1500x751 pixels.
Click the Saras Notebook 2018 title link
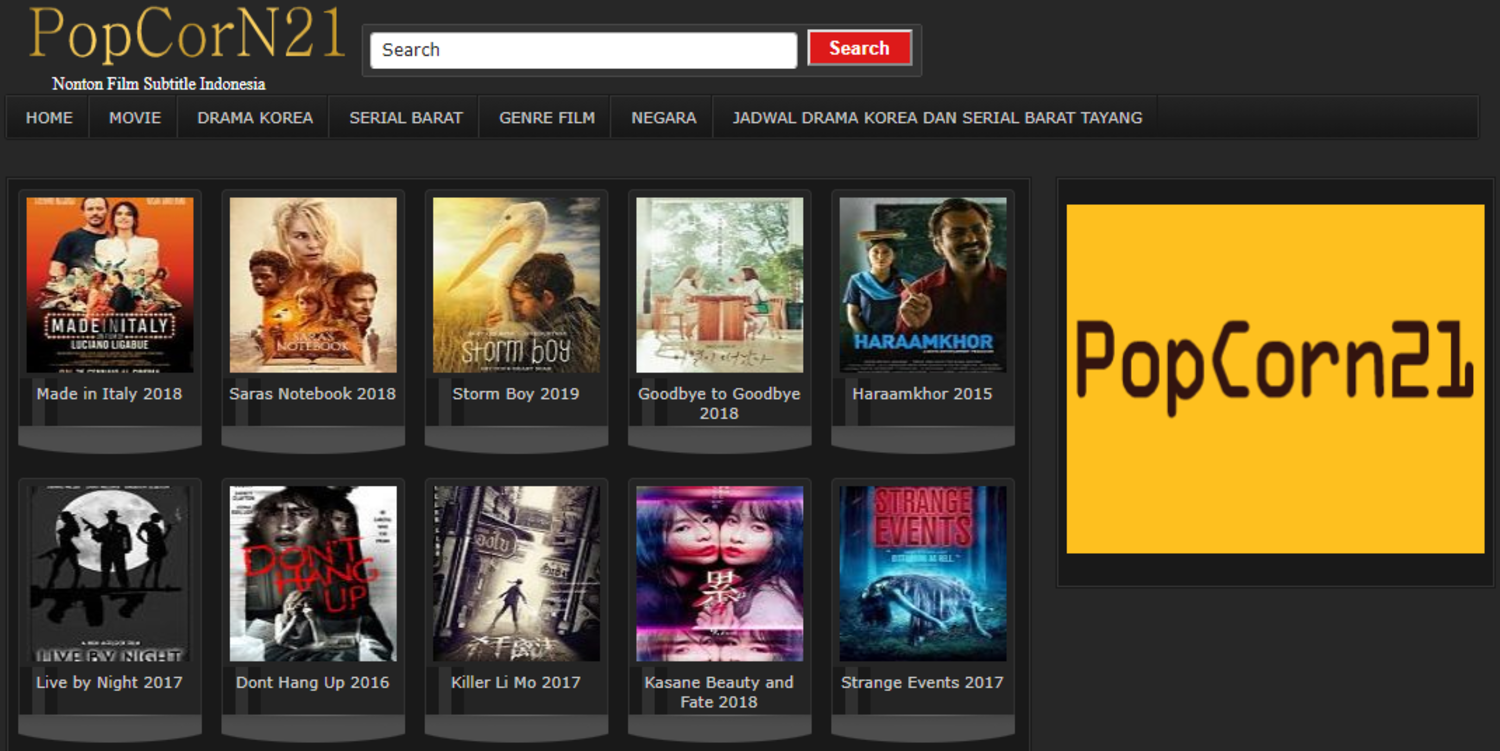click(313, 394)
